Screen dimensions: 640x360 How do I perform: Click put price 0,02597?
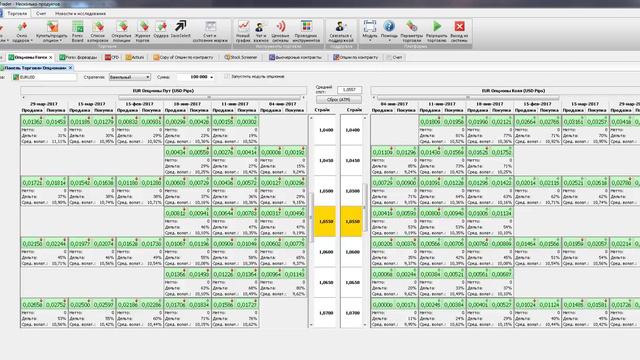coord(104,305)
